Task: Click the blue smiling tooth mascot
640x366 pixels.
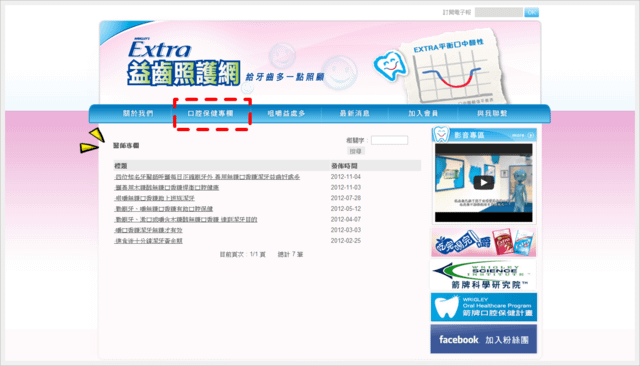Action: (x=390, y=66)
